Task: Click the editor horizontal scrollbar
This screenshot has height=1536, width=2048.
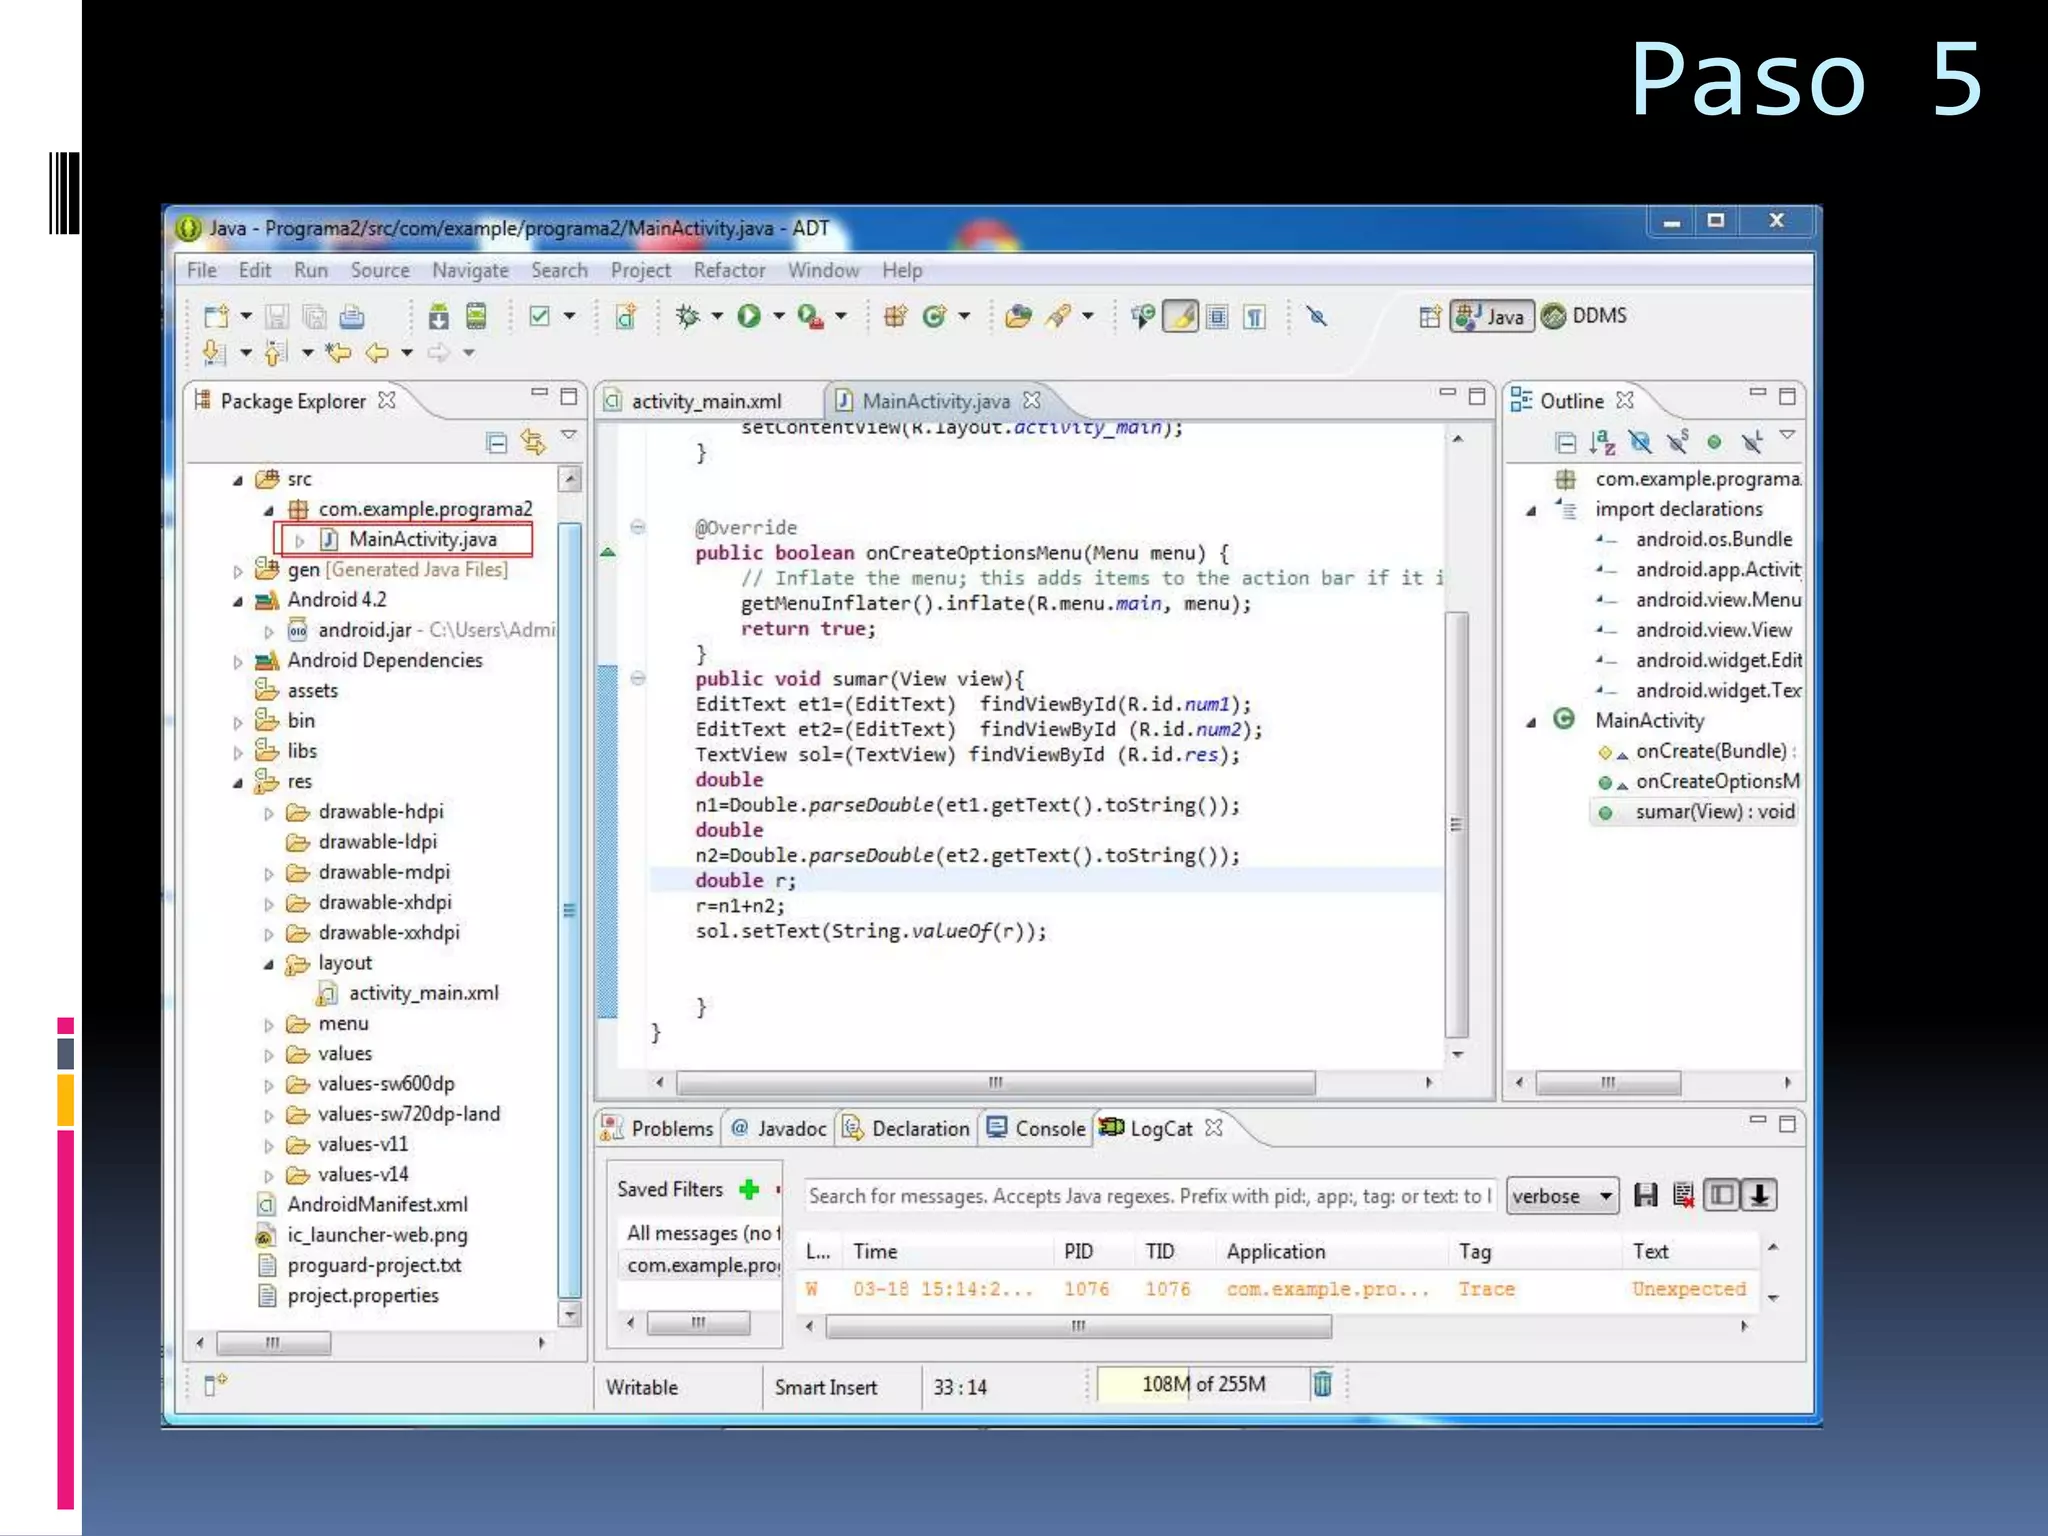Action: click(995, 1082)
